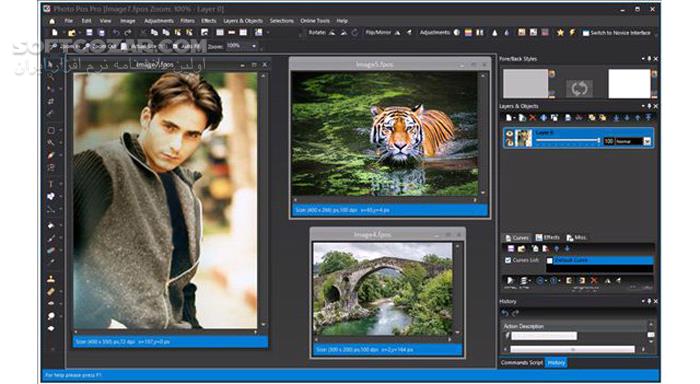Open the Normal blend mode dropdown
Screen dimensions: 700x384
(647, 141)
